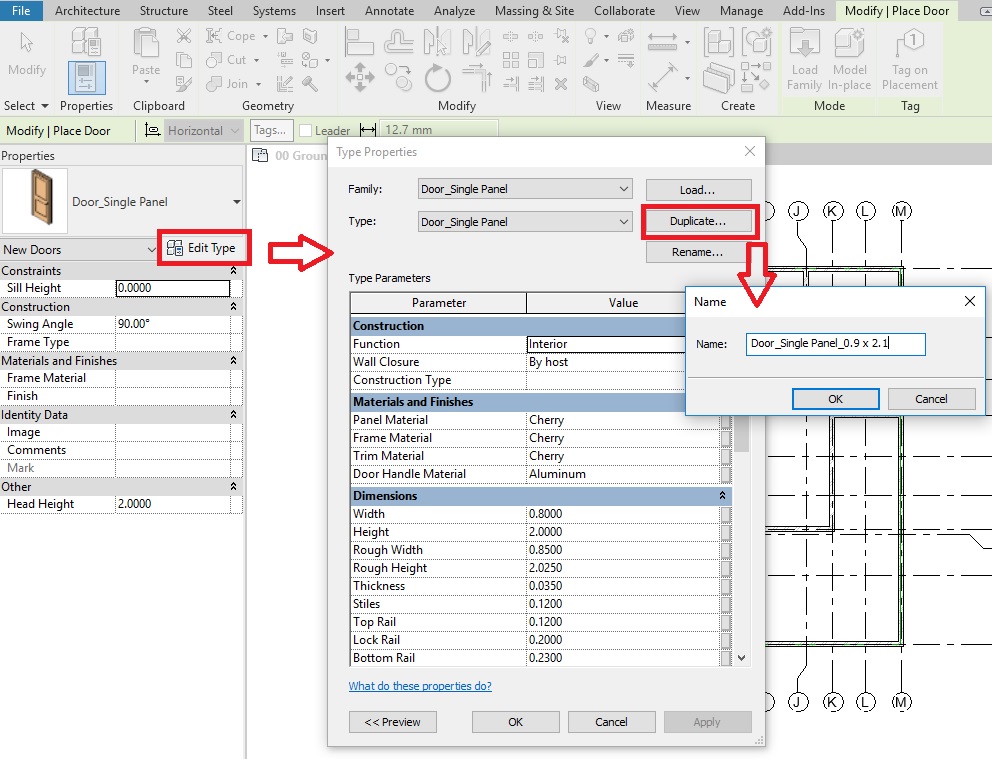Screen dimensions: 992x759
Task: Select the Move tool icon
Action: click(x=359, y=78)
